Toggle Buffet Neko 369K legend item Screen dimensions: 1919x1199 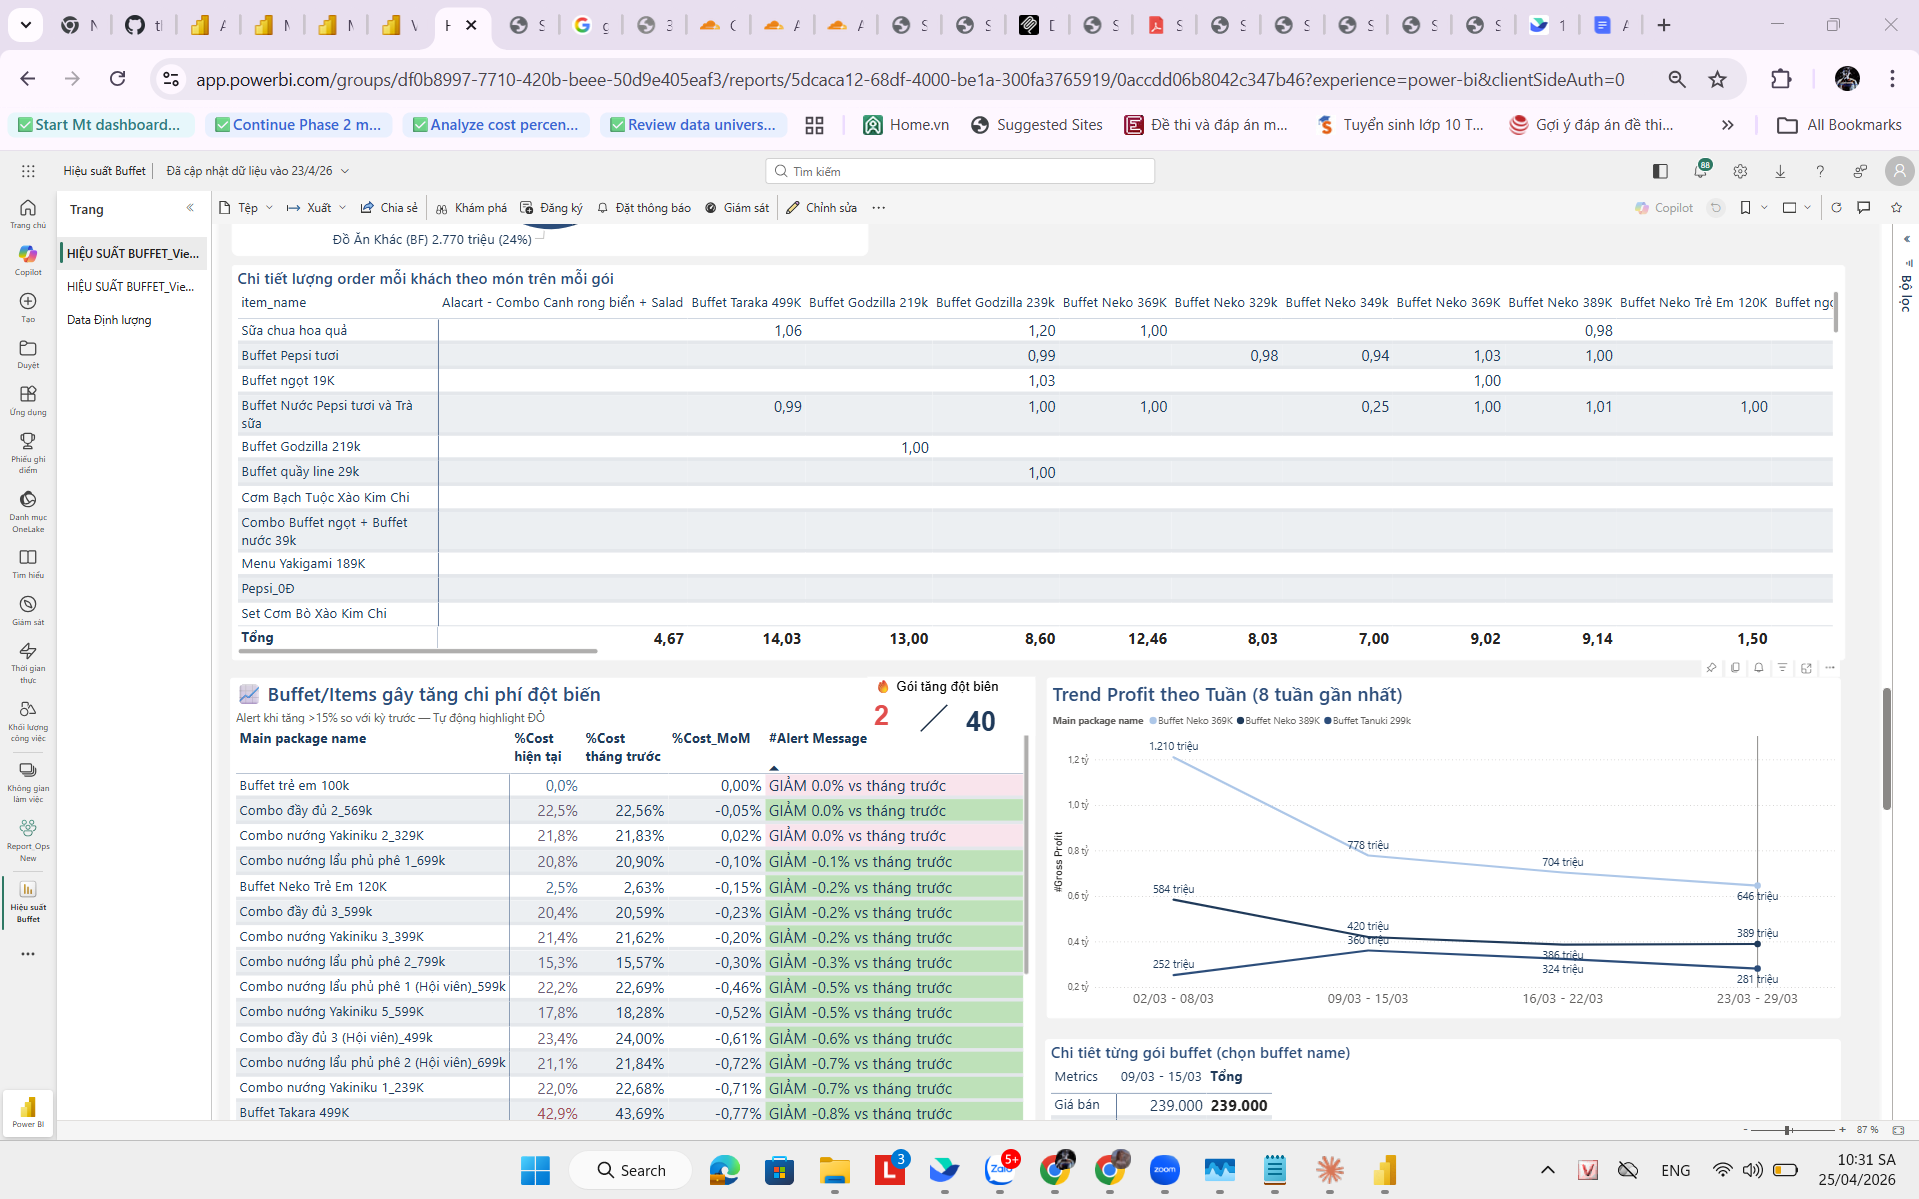(x=1194, y=721)
